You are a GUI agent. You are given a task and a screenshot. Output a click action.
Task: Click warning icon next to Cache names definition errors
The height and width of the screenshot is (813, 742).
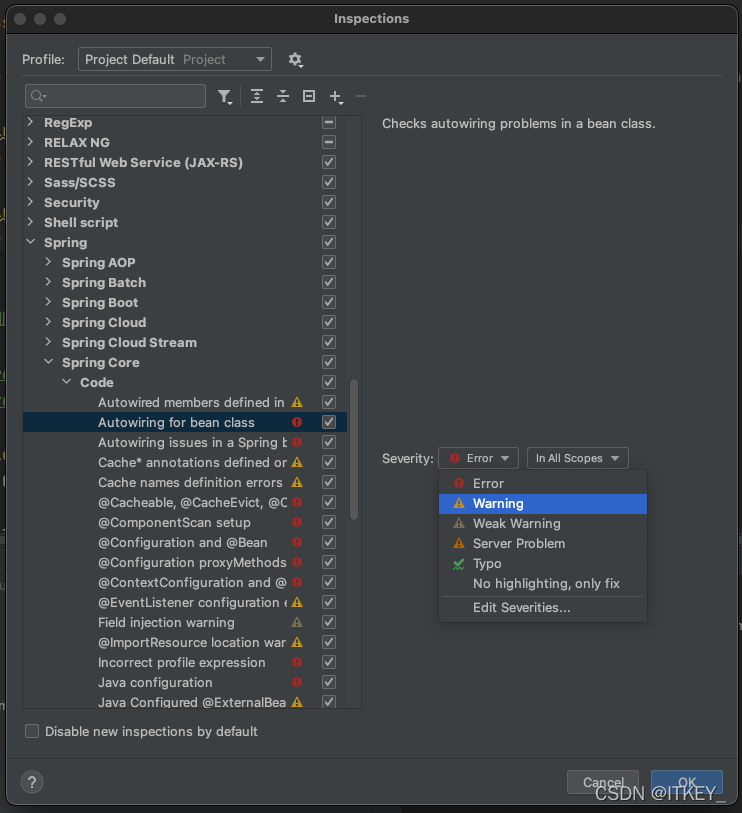[297, 482]
